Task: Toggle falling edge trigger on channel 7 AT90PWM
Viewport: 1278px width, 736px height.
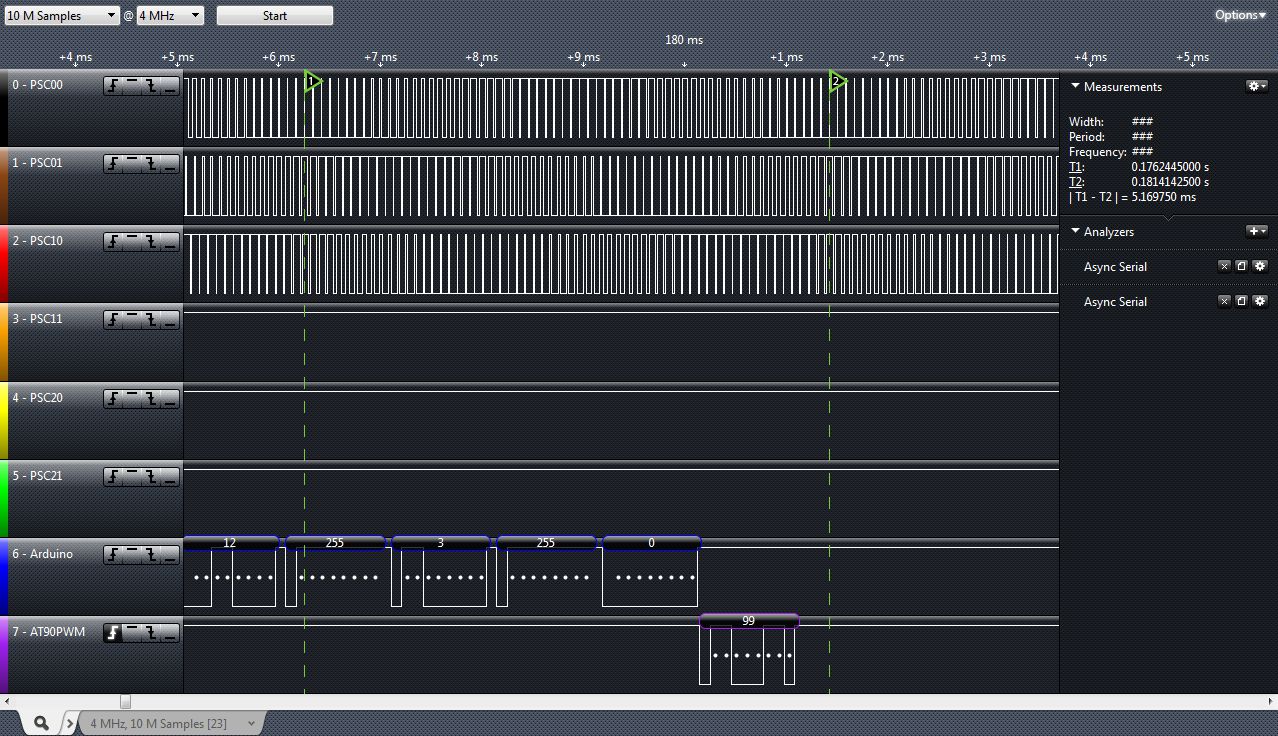Action: tap(151, 633)
